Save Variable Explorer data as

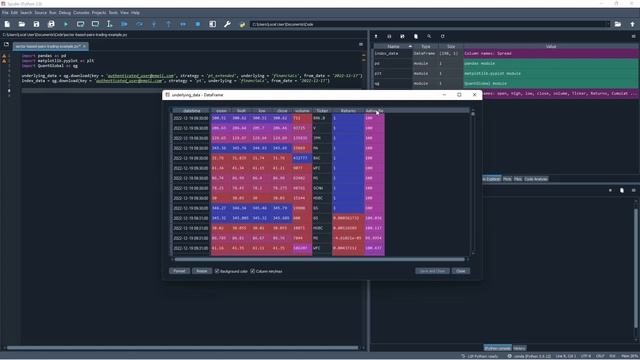click(402, 36)
